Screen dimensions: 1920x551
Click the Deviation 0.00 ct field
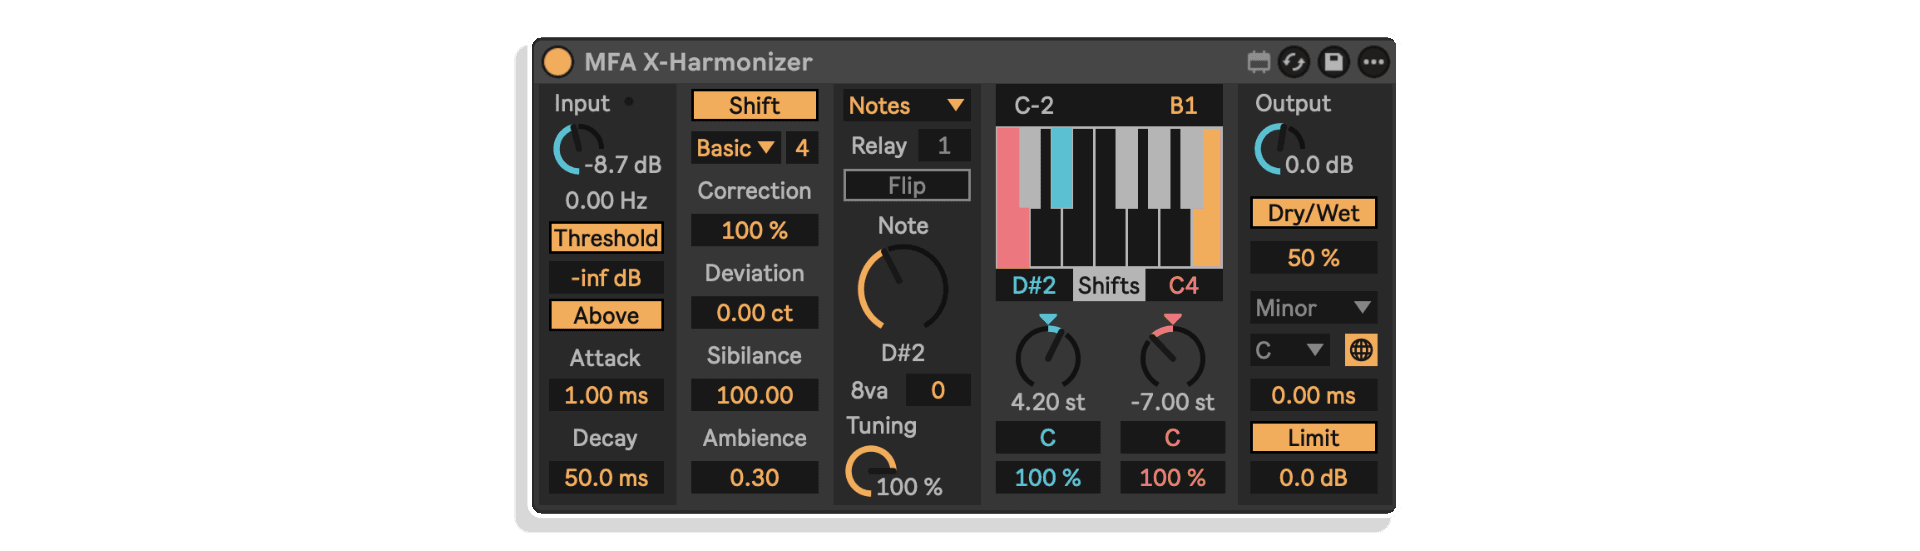pos(755,313)
